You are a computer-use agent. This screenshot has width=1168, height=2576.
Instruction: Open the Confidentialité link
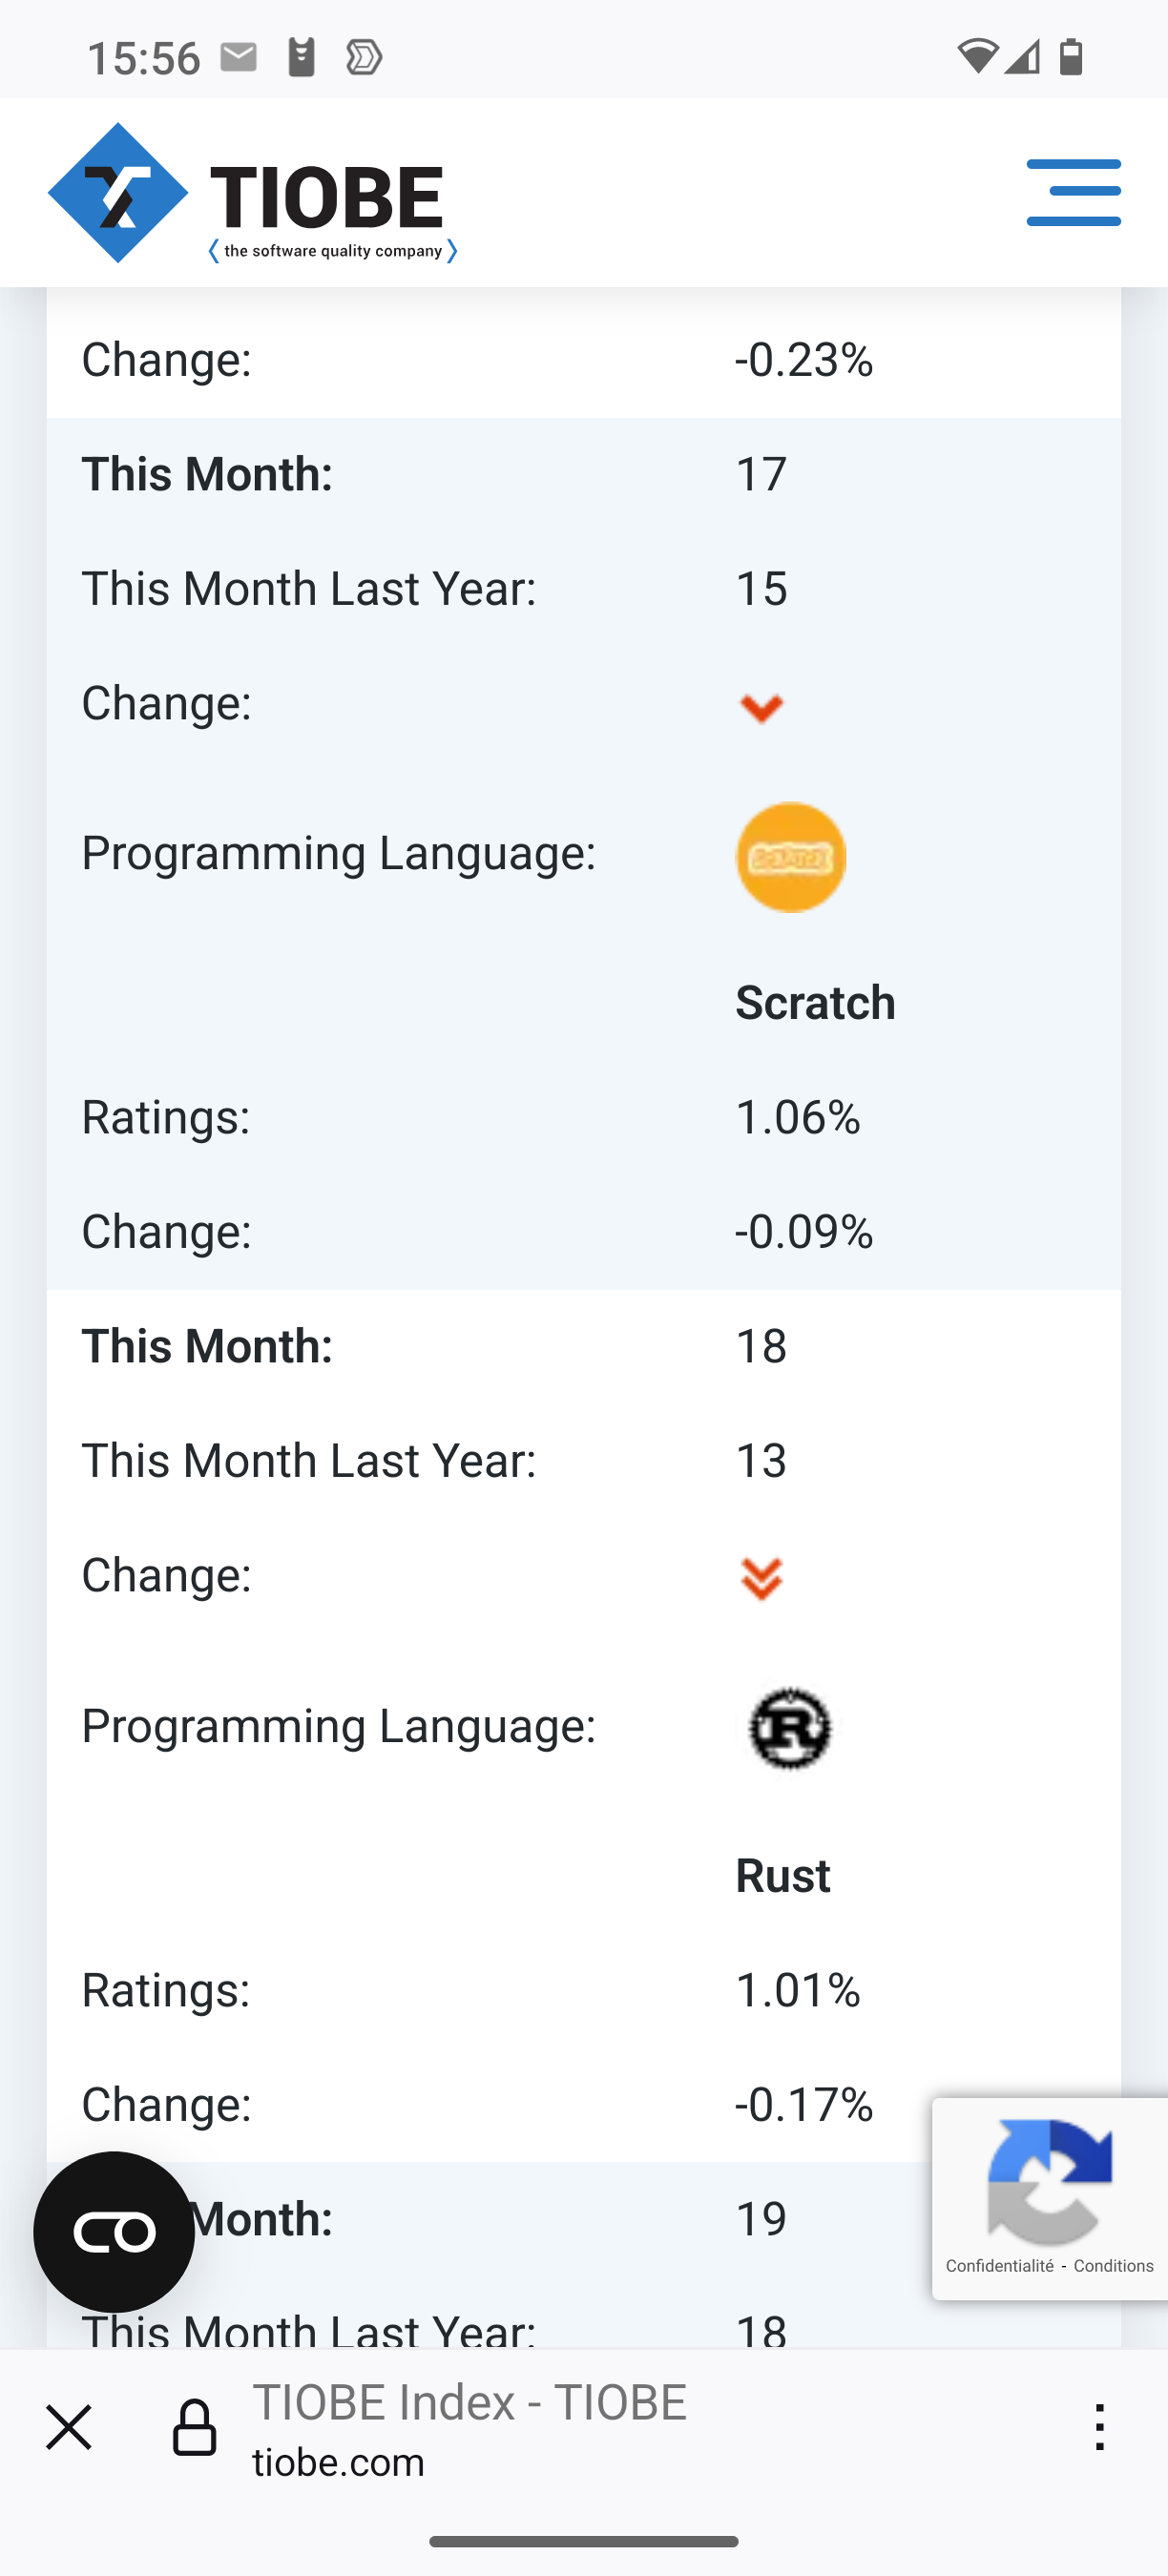pyautogui.click(x=999, y=2266)
